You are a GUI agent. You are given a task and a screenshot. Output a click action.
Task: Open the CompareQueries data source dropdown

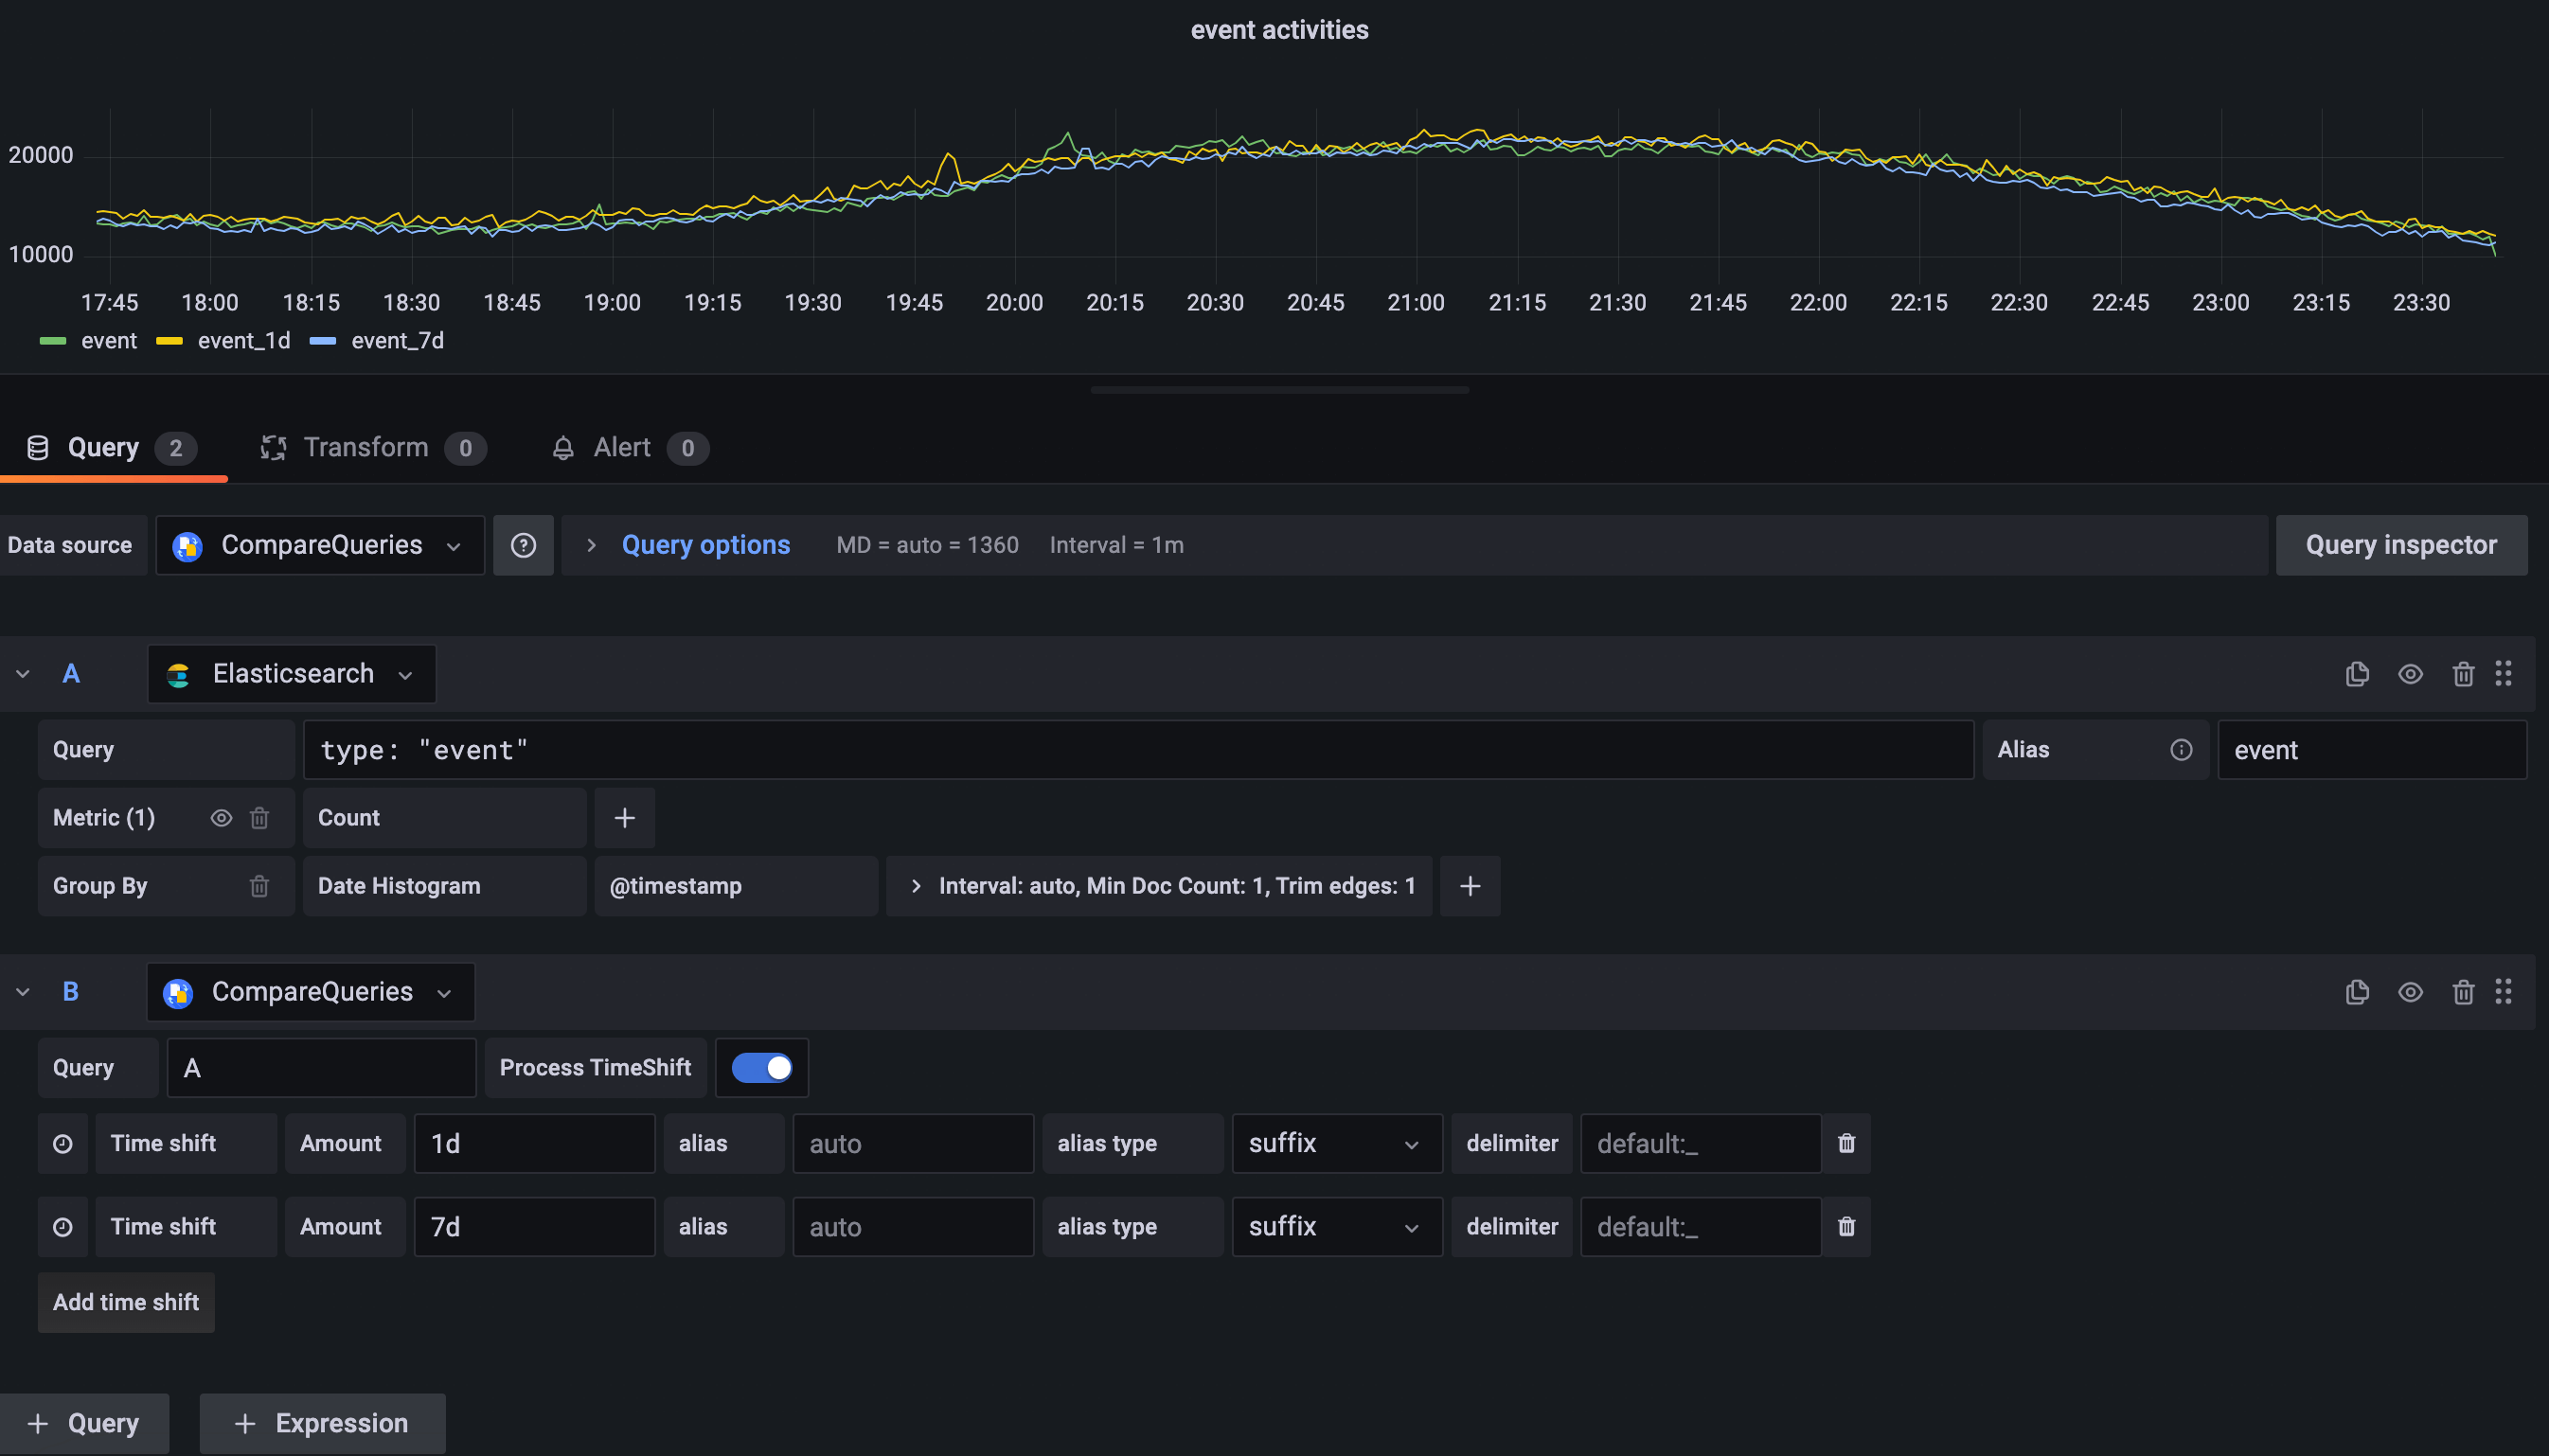tap(320, 545)
